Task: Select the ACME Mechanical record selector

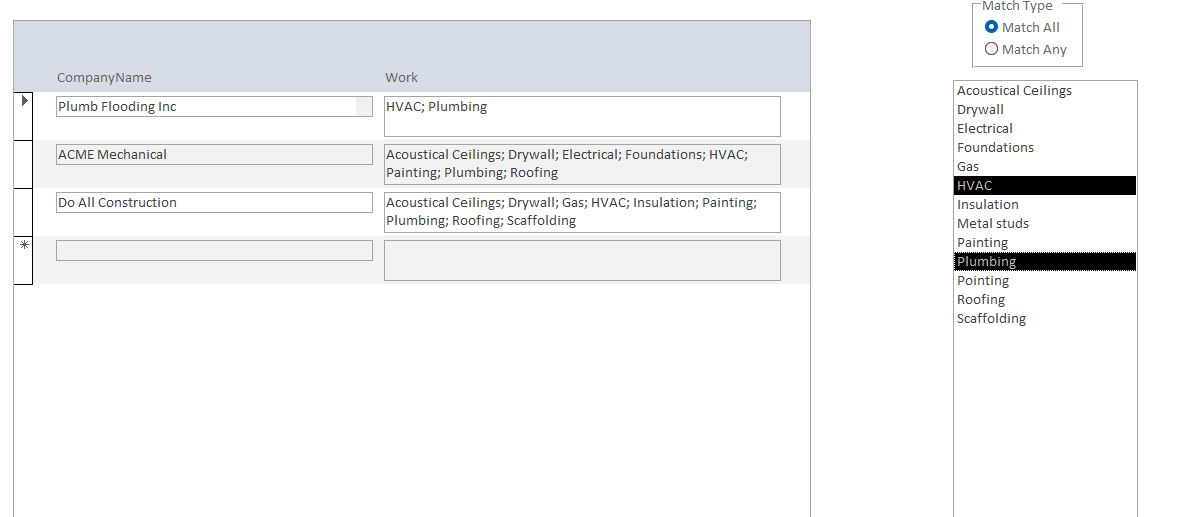Action: tap(24, 164)
